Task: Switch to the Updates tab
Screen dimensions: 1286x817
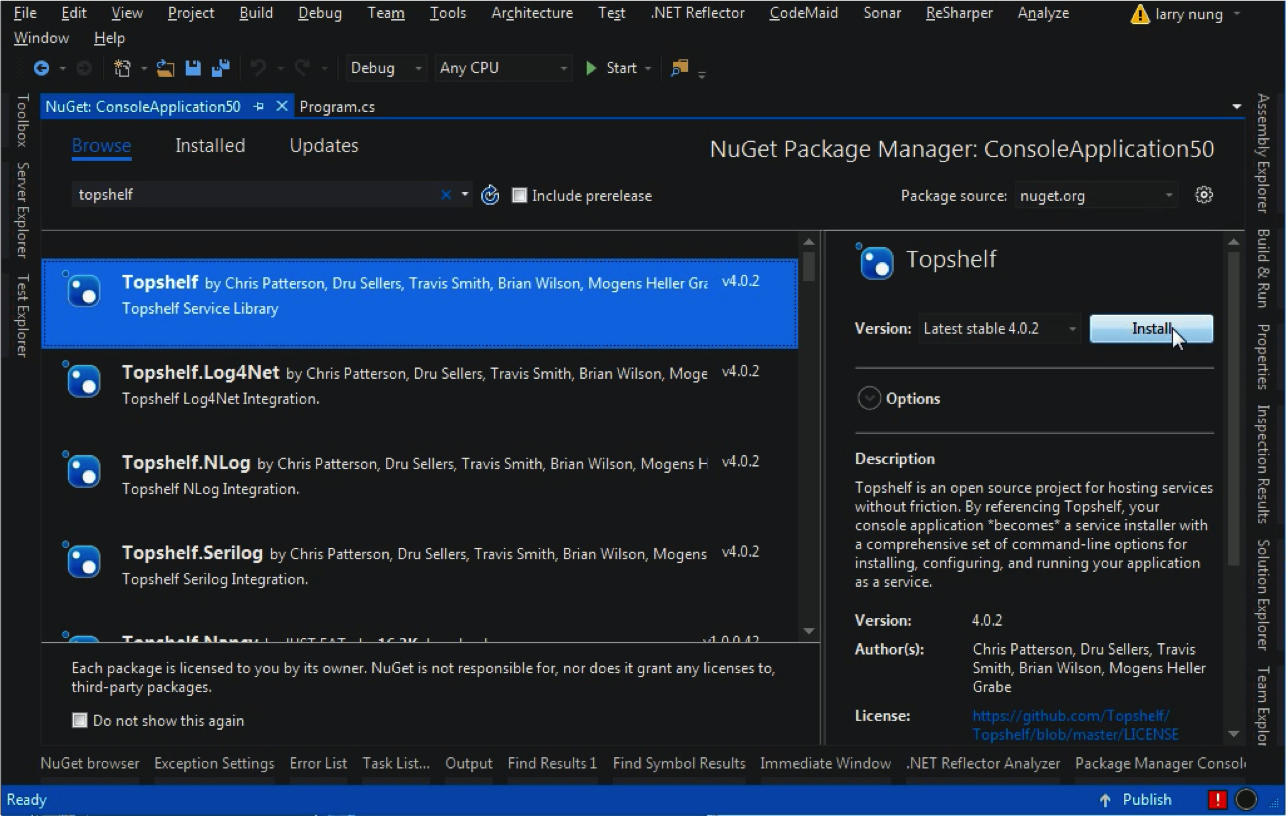Action: [x=324, y=146]
